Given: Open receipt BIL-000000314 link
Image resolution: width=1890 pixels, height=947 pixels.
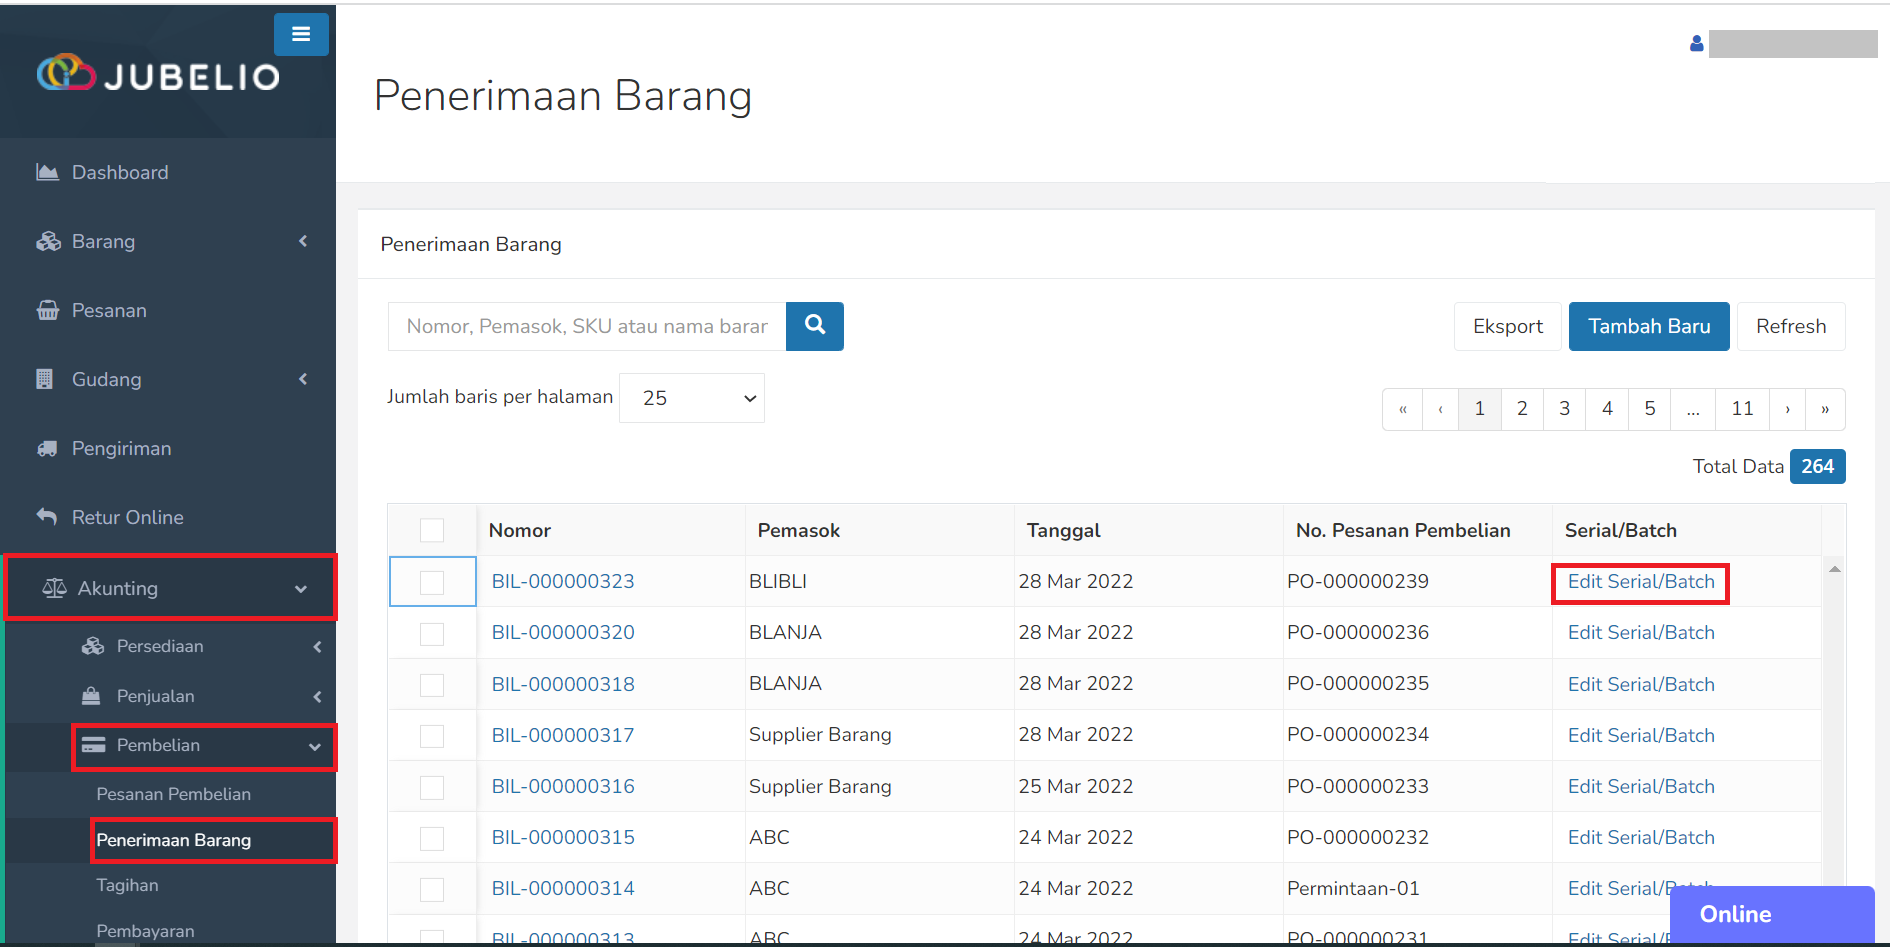Looking at the screenshot, I should [563, 888].
